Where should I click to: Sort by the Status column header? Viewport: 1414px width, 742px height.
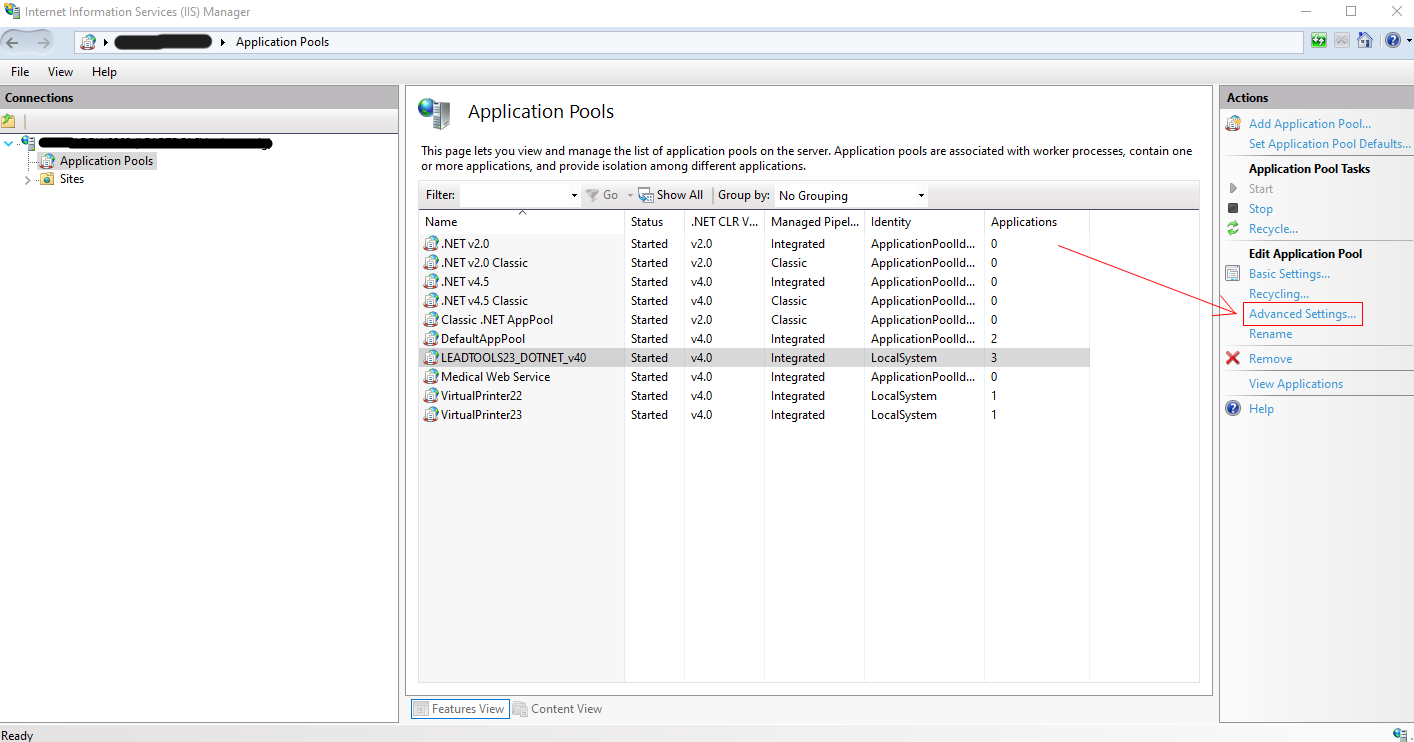click(x=654, y=222)
